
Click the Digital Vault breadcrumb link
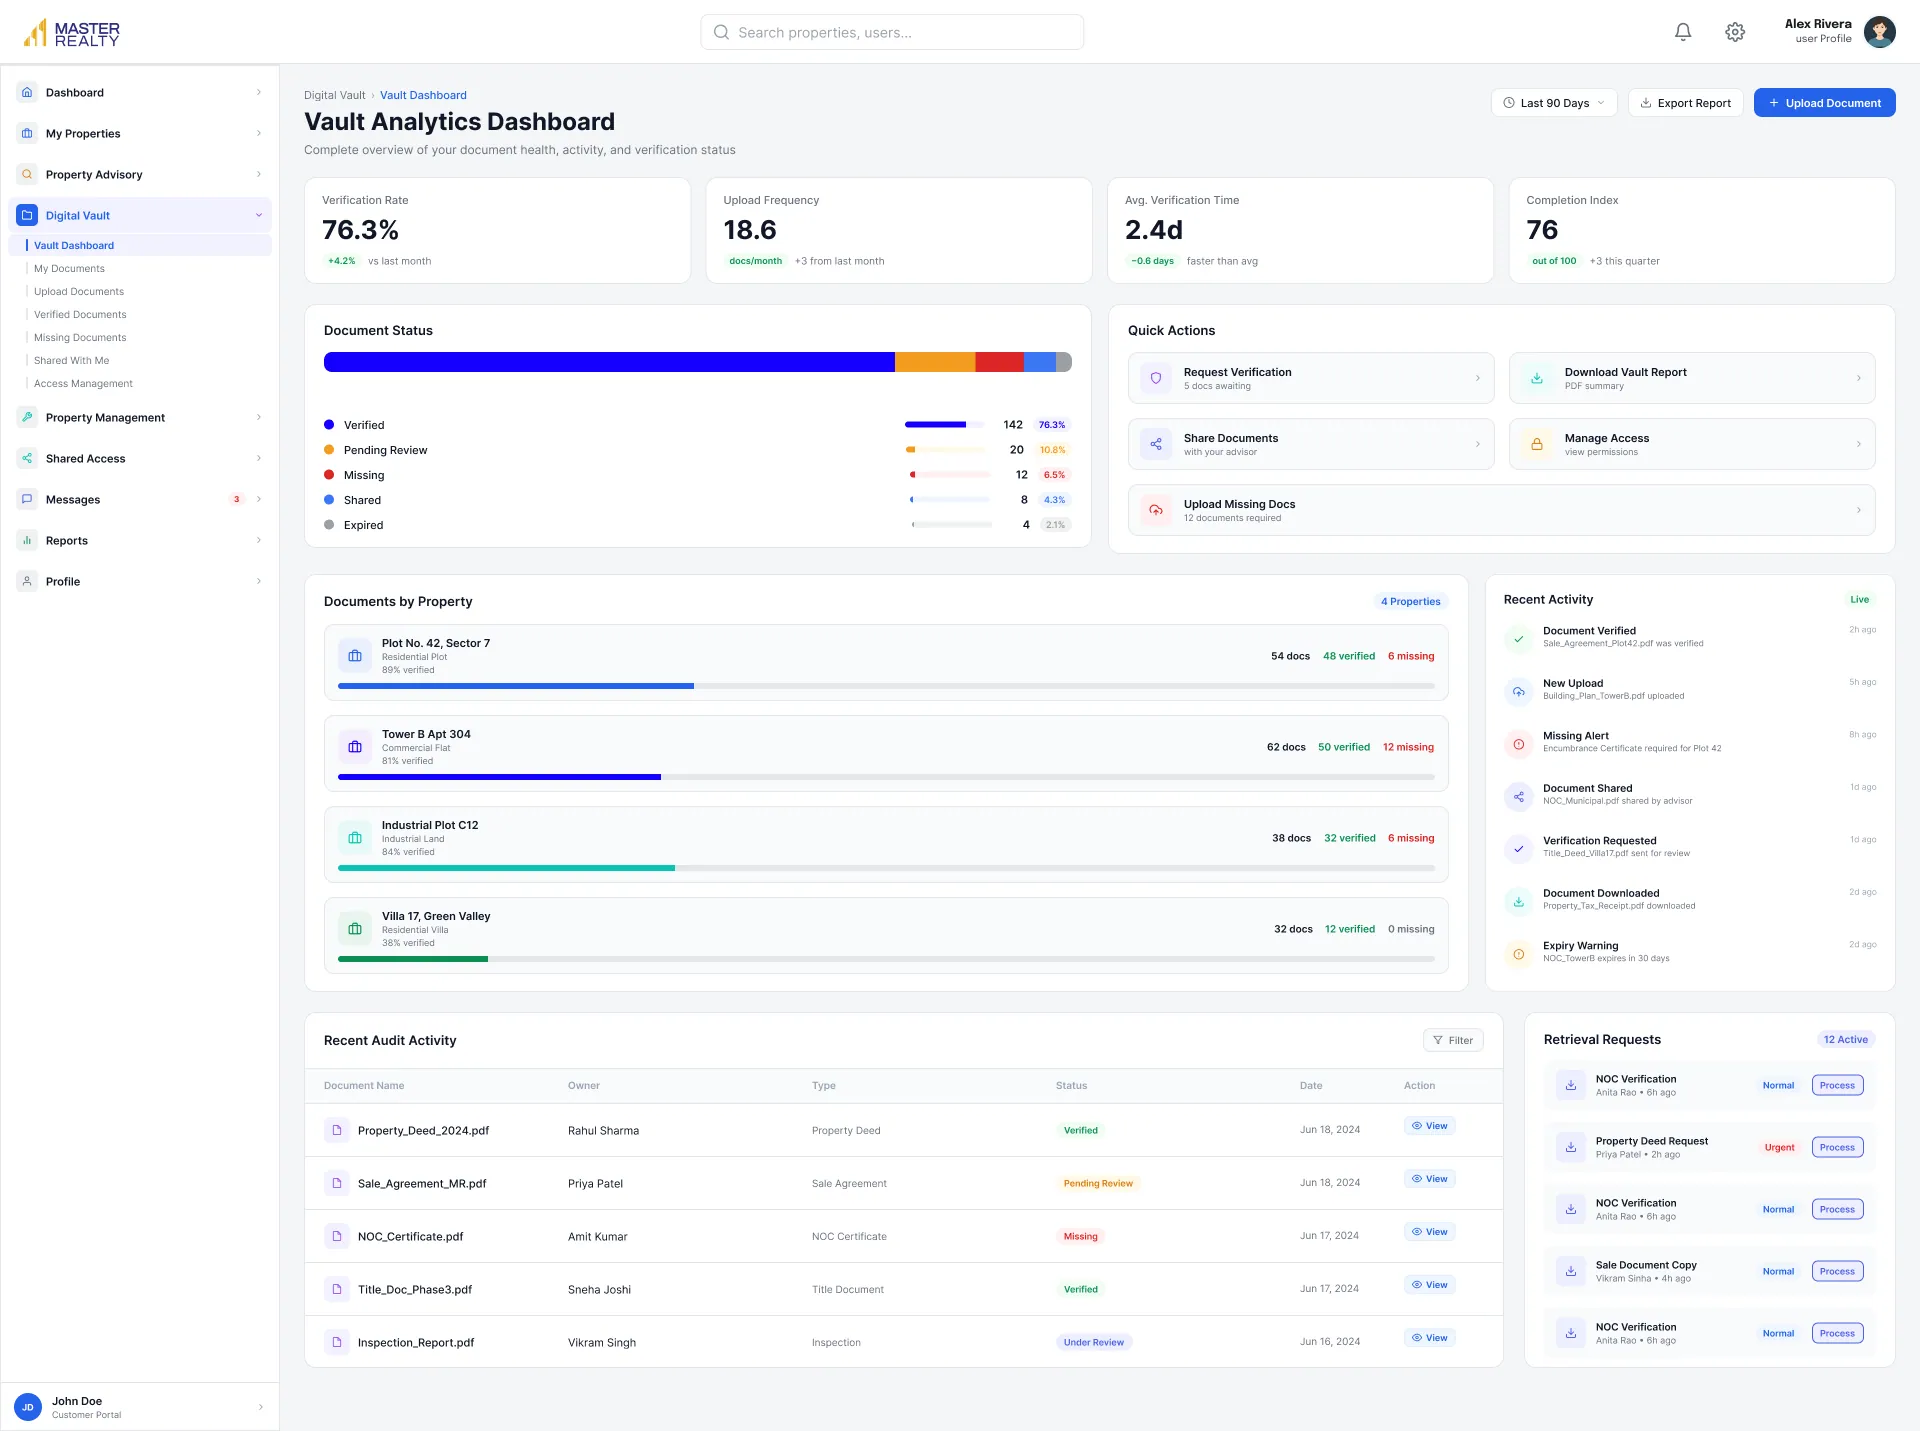(334, 95)
